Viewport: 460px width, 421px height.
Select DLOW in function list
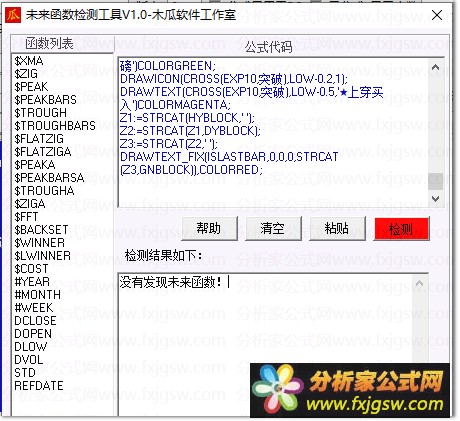(31, 347)
